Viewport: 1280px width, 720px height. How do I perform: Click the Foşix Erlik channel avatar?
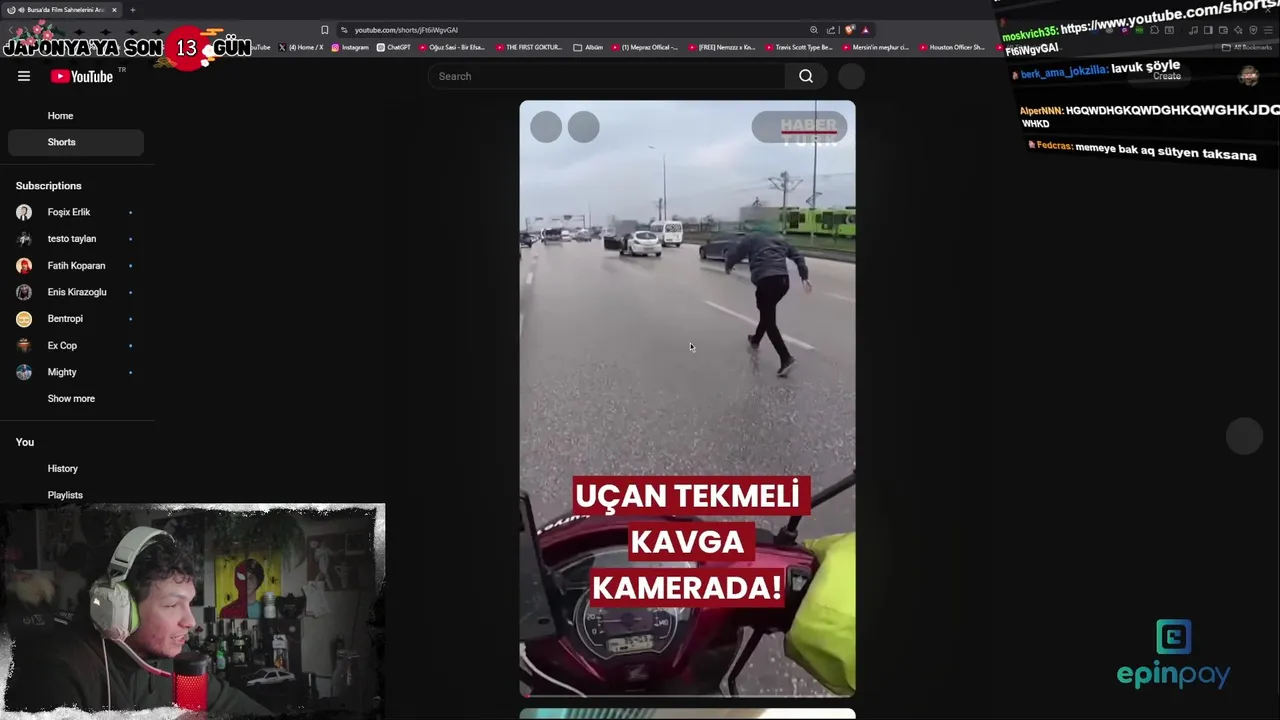(24, 212)
